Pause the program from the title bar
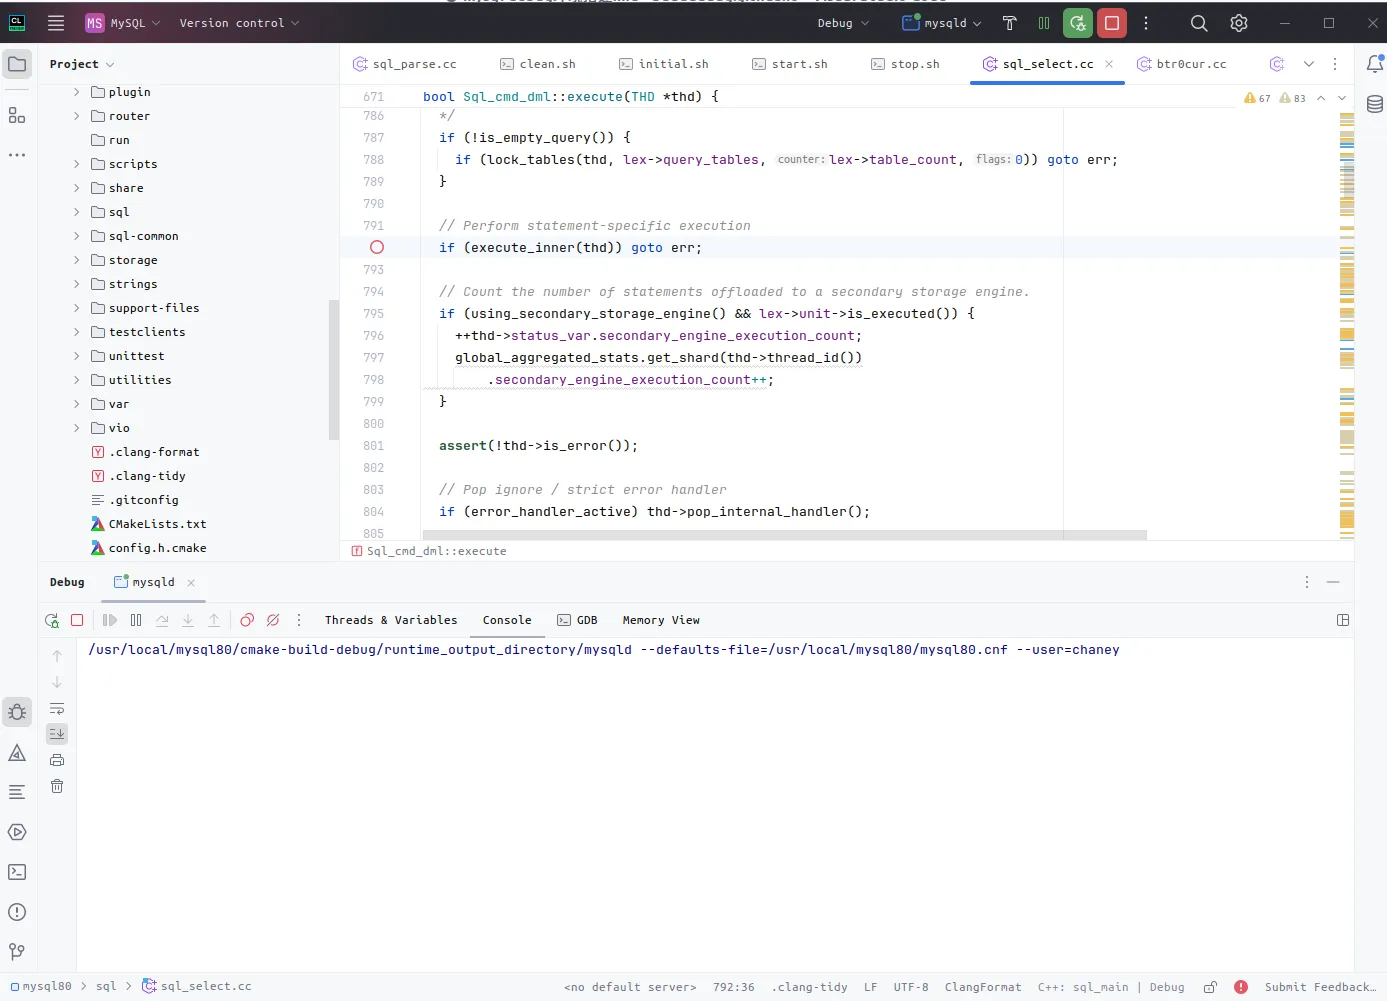 pyautogui.click(x=1043, y=23)
